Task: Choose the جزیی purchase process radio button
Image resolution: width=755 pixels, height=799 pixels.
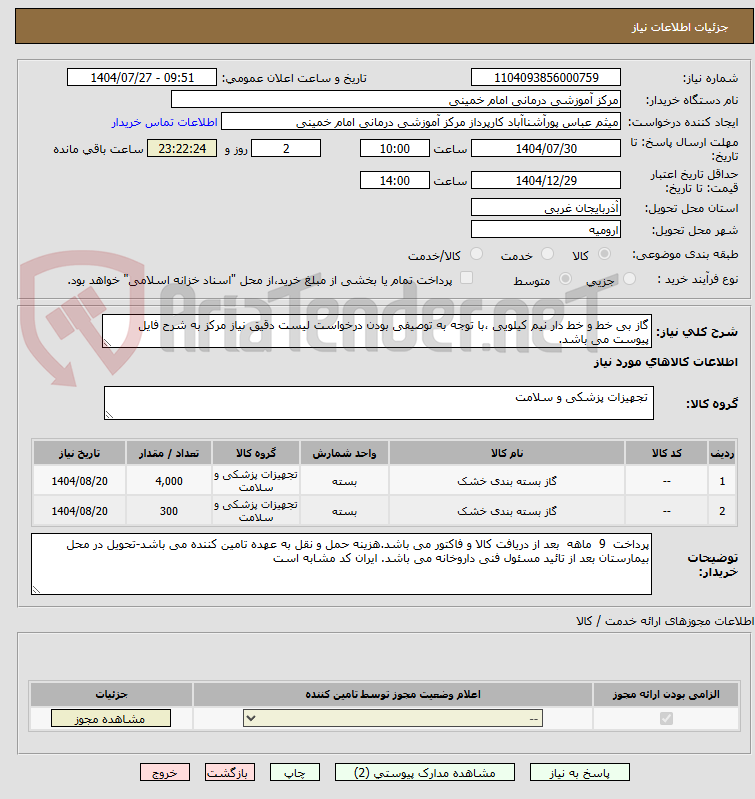Action: click(x=629, y=279)
